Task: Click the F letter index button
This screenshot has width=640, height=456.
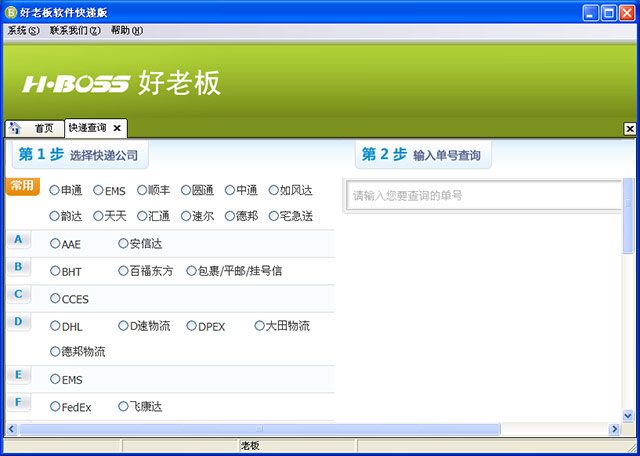Action: coord(19,403)
